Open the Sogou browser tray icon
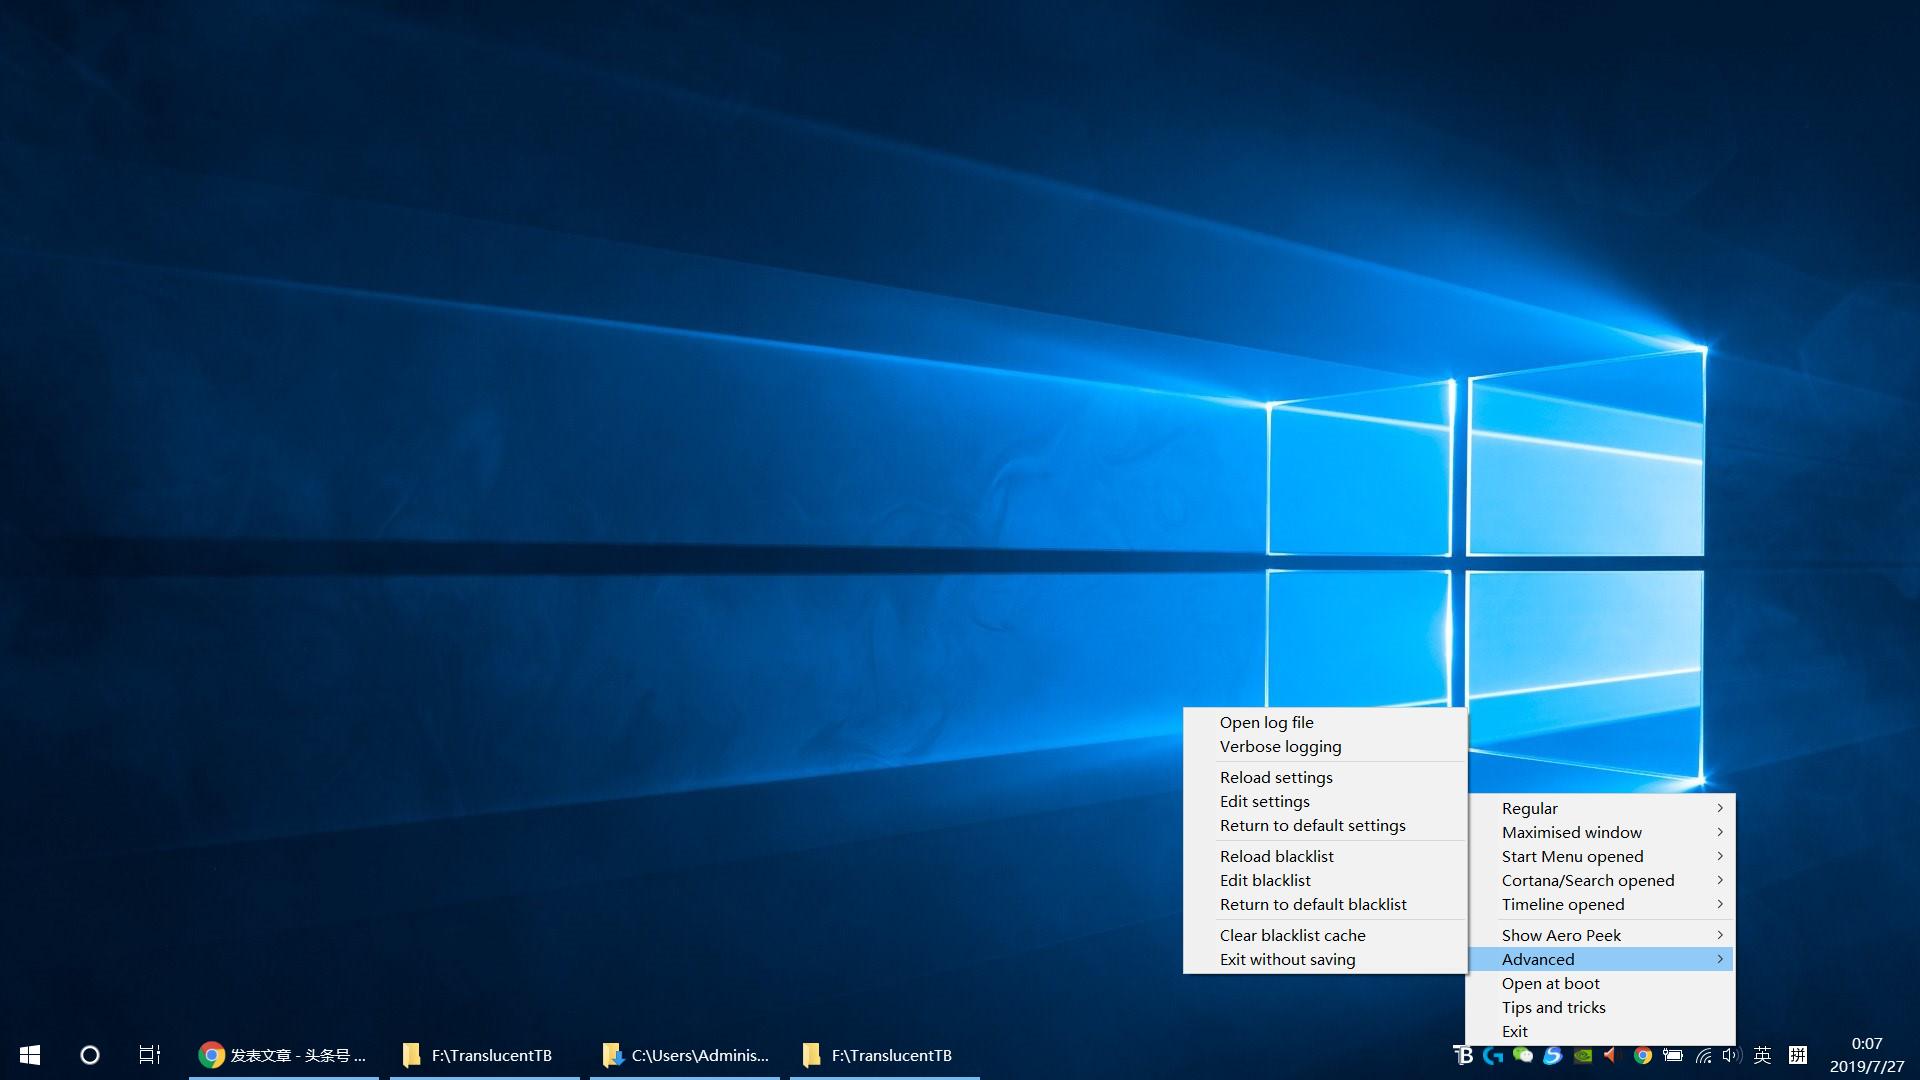This screenshot has height=1080, width=1920. tap(1553, 1055)
